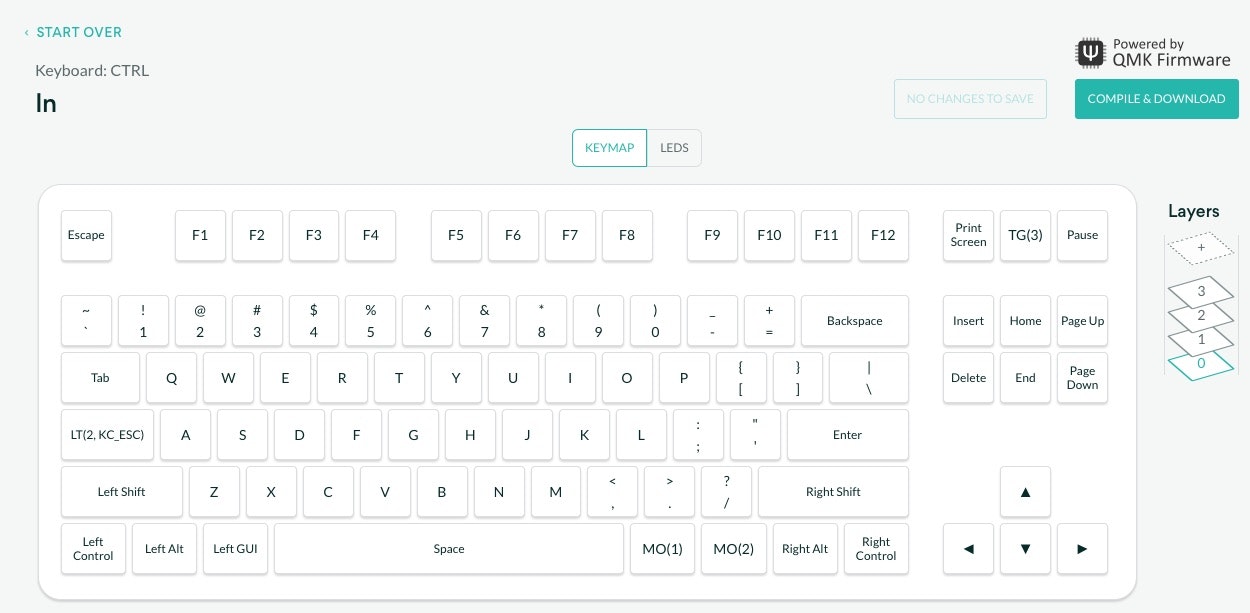Click the down arrow key

click(1025, 549)
